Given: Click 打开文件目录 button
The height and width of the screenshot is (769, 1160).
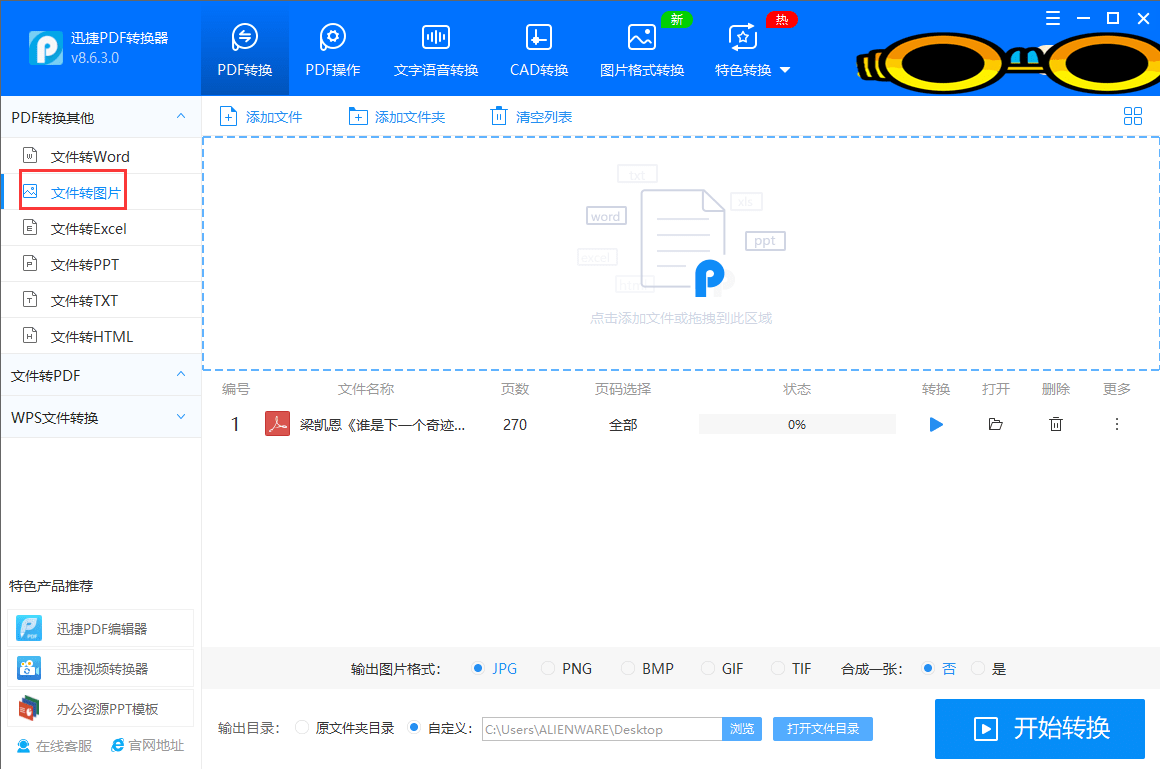Looking at the screenshot, I should 823,729.
